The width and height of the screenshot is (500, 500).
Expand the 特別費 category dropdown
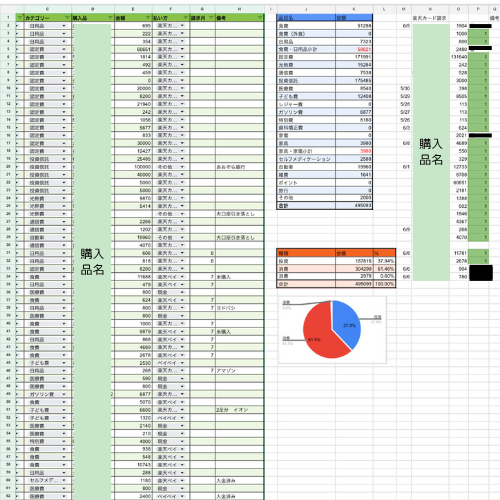coord(64,441)
